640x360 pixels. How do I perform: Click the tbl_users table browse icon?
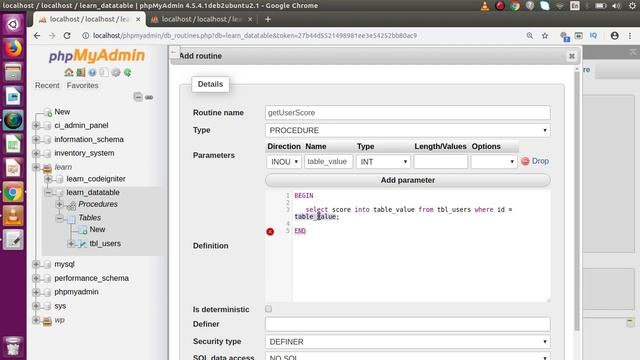(83, 244)
